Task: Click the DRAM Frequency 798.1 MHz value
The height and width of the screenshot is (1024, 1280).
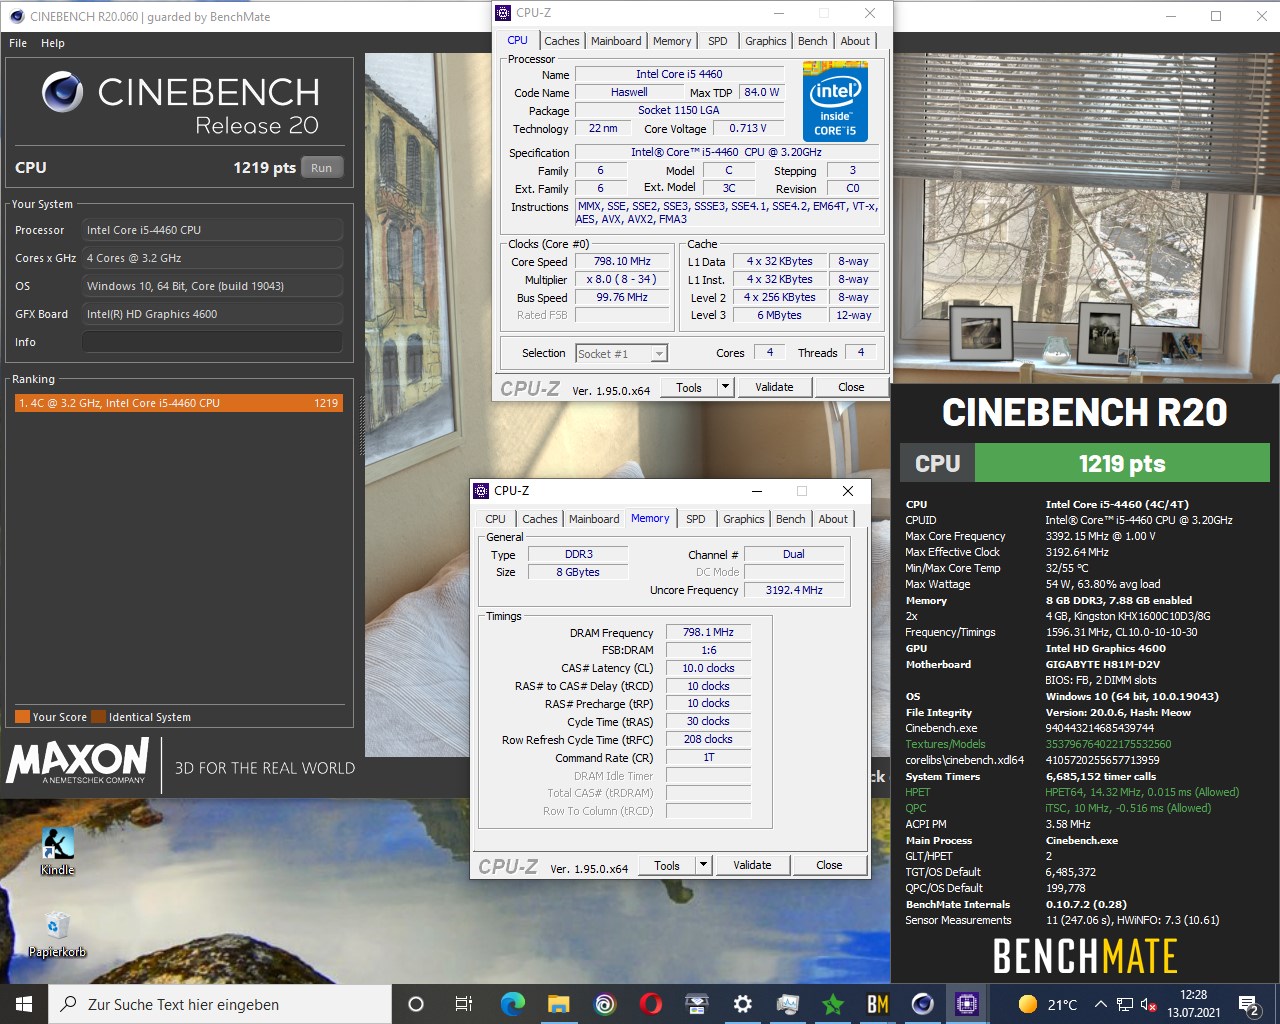Action: 708,632
